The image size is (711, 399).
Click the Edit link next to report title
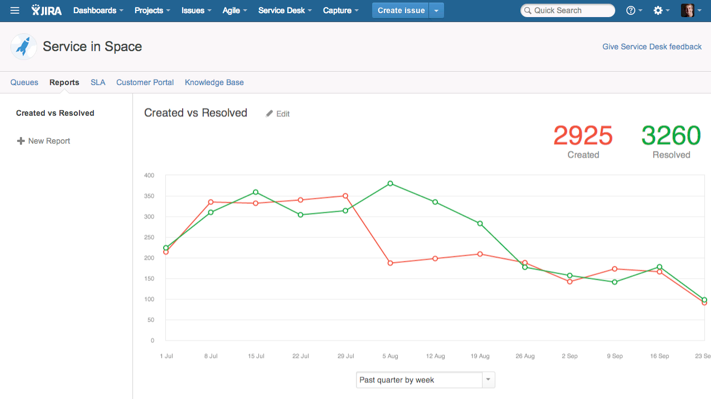click(282, 114)
